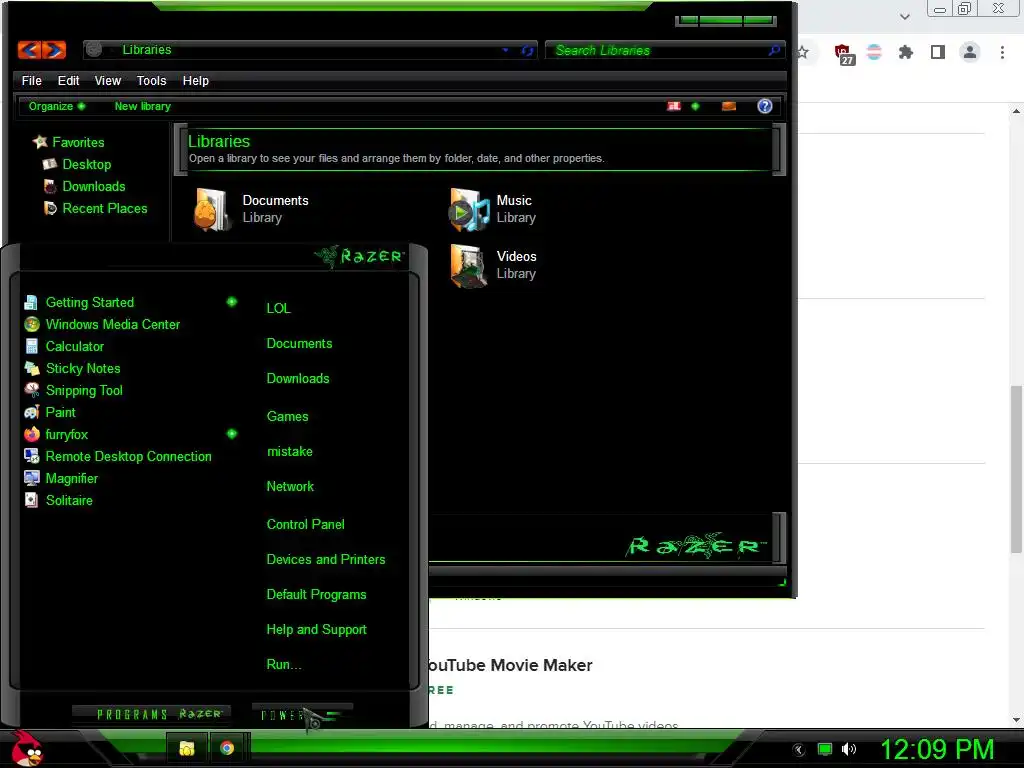1024x768 pixels.
Task: Select the Favorites star icon
Action: (x=40, y=142)
